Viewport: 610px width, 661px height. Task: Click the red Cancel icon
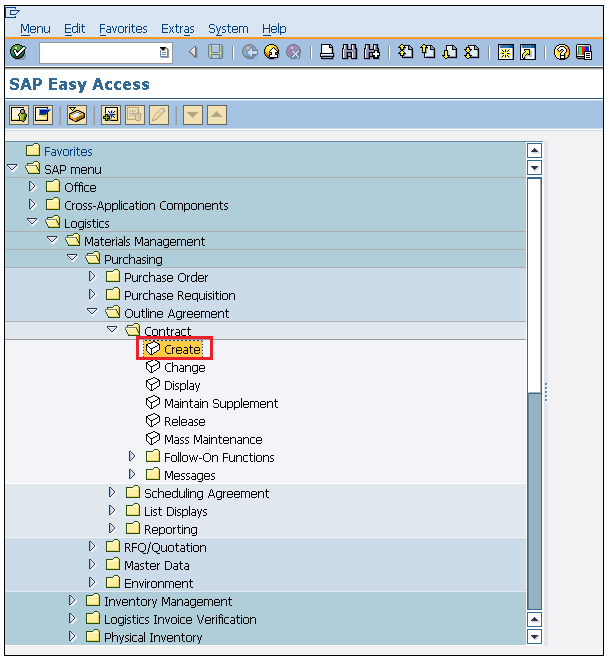coord(294,52)
